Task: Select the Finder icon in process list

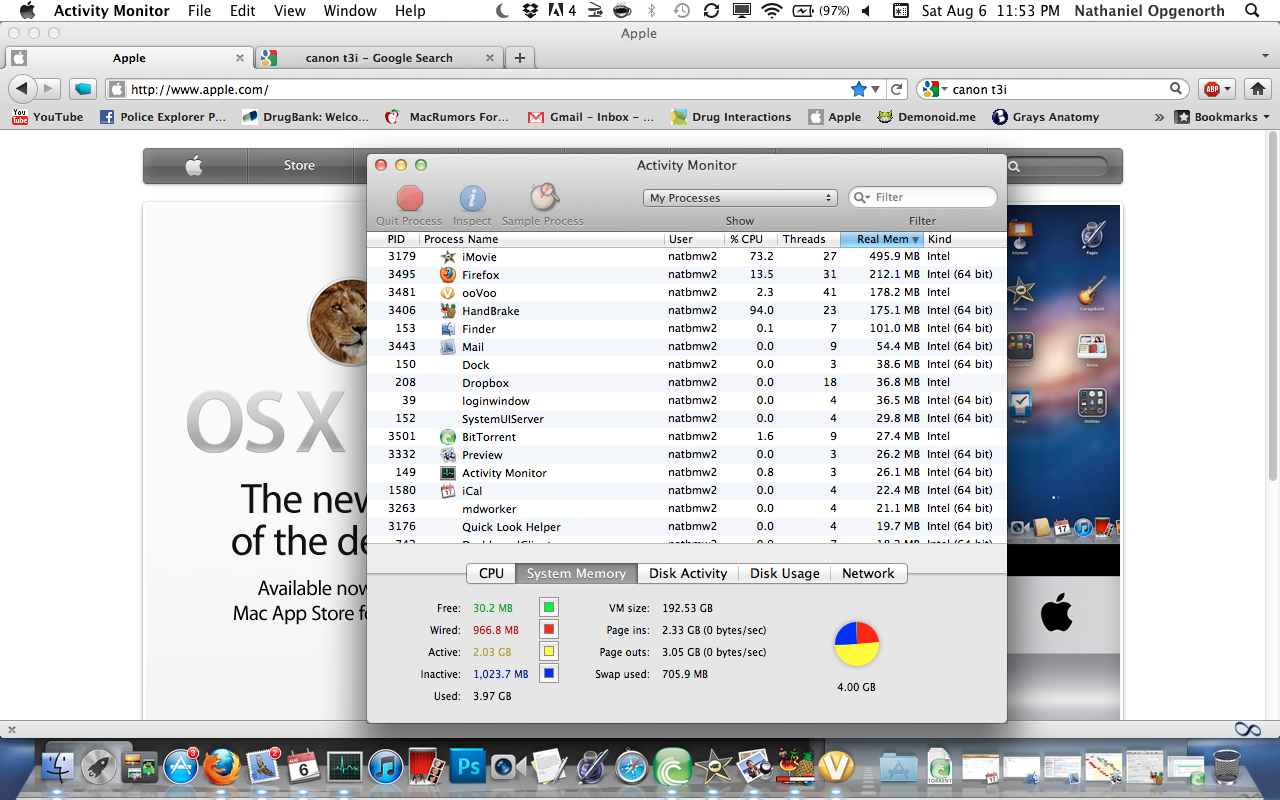Action: [x=448, y=329]
